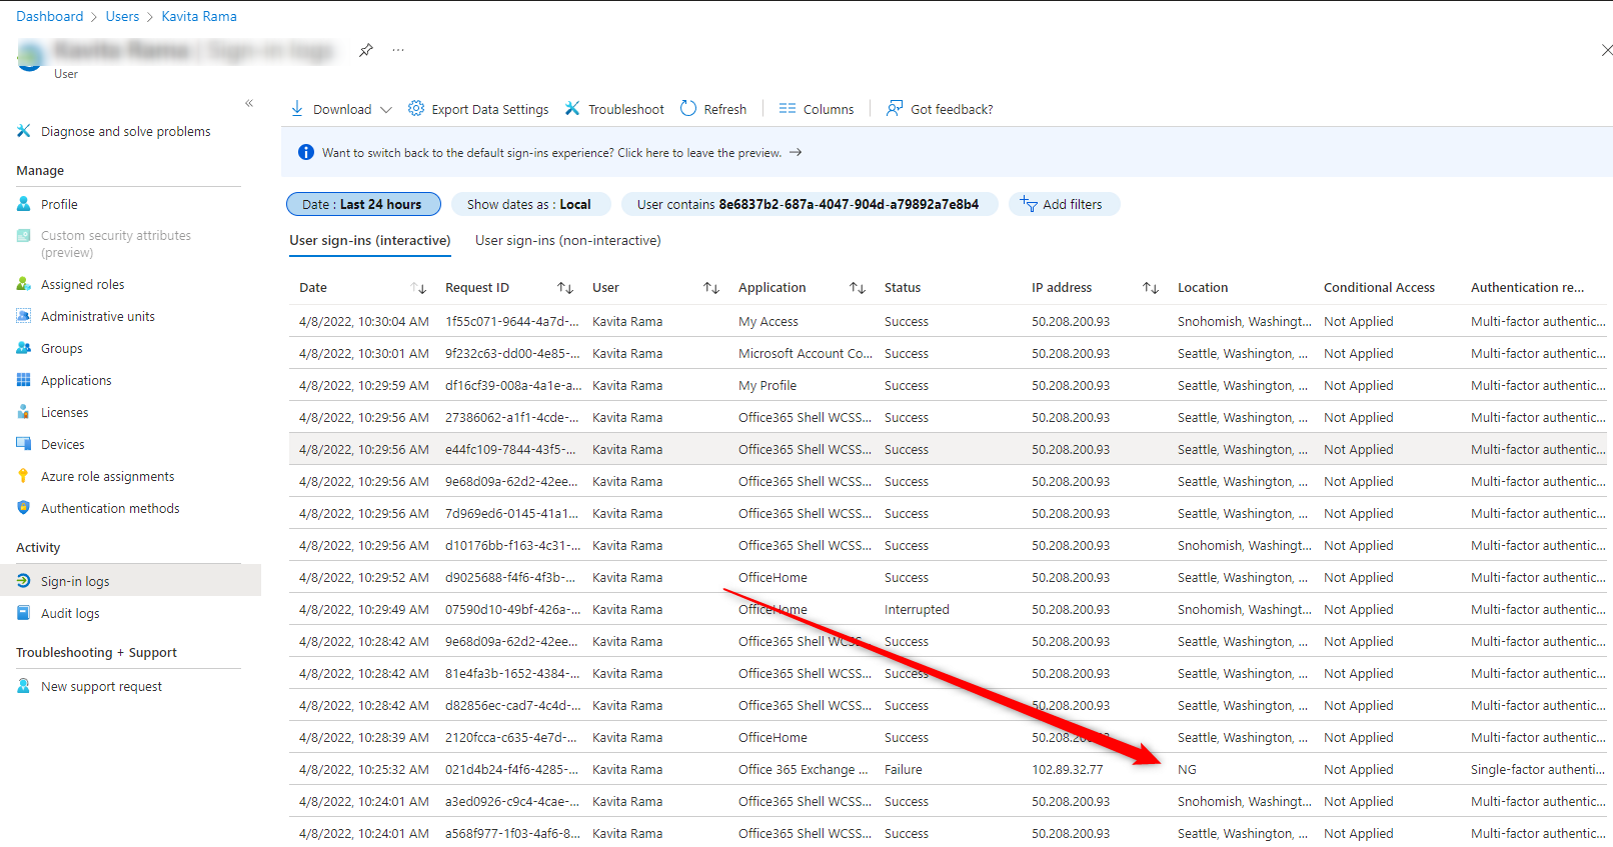The height and width of the screenshot is (847, 1613).
Task: Select User sign-ins (interactive) tab
Action: point(370,240)
